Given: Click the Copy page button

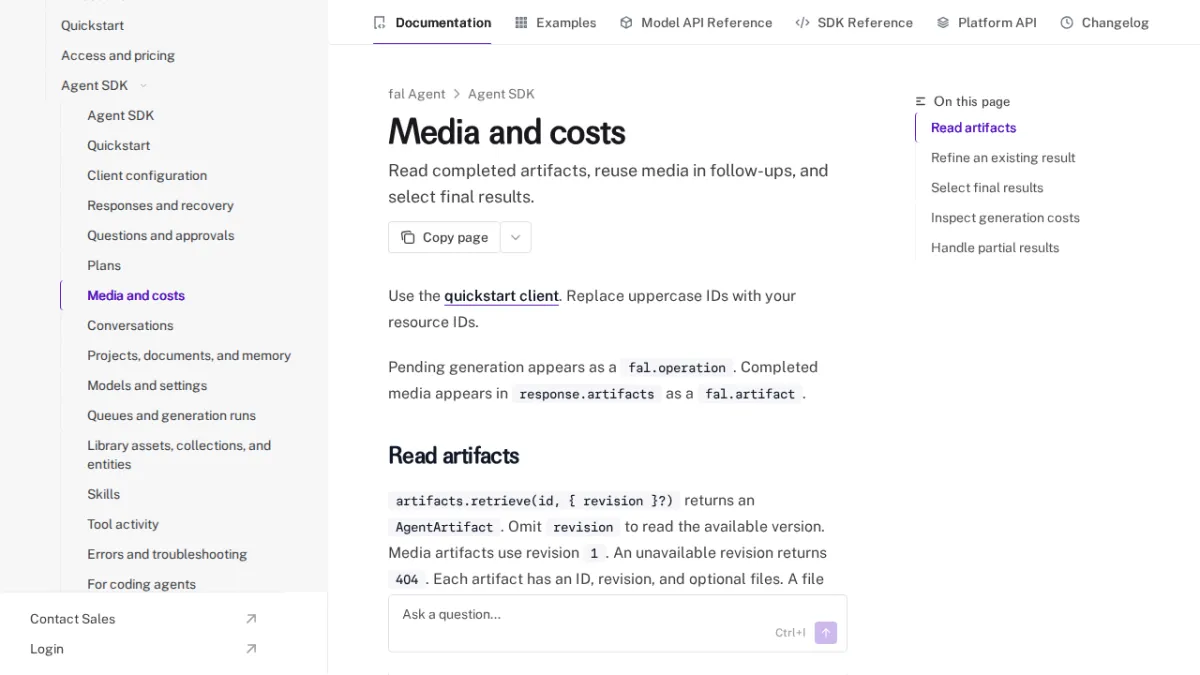Looking at the screenshot, I should point(444,237).
